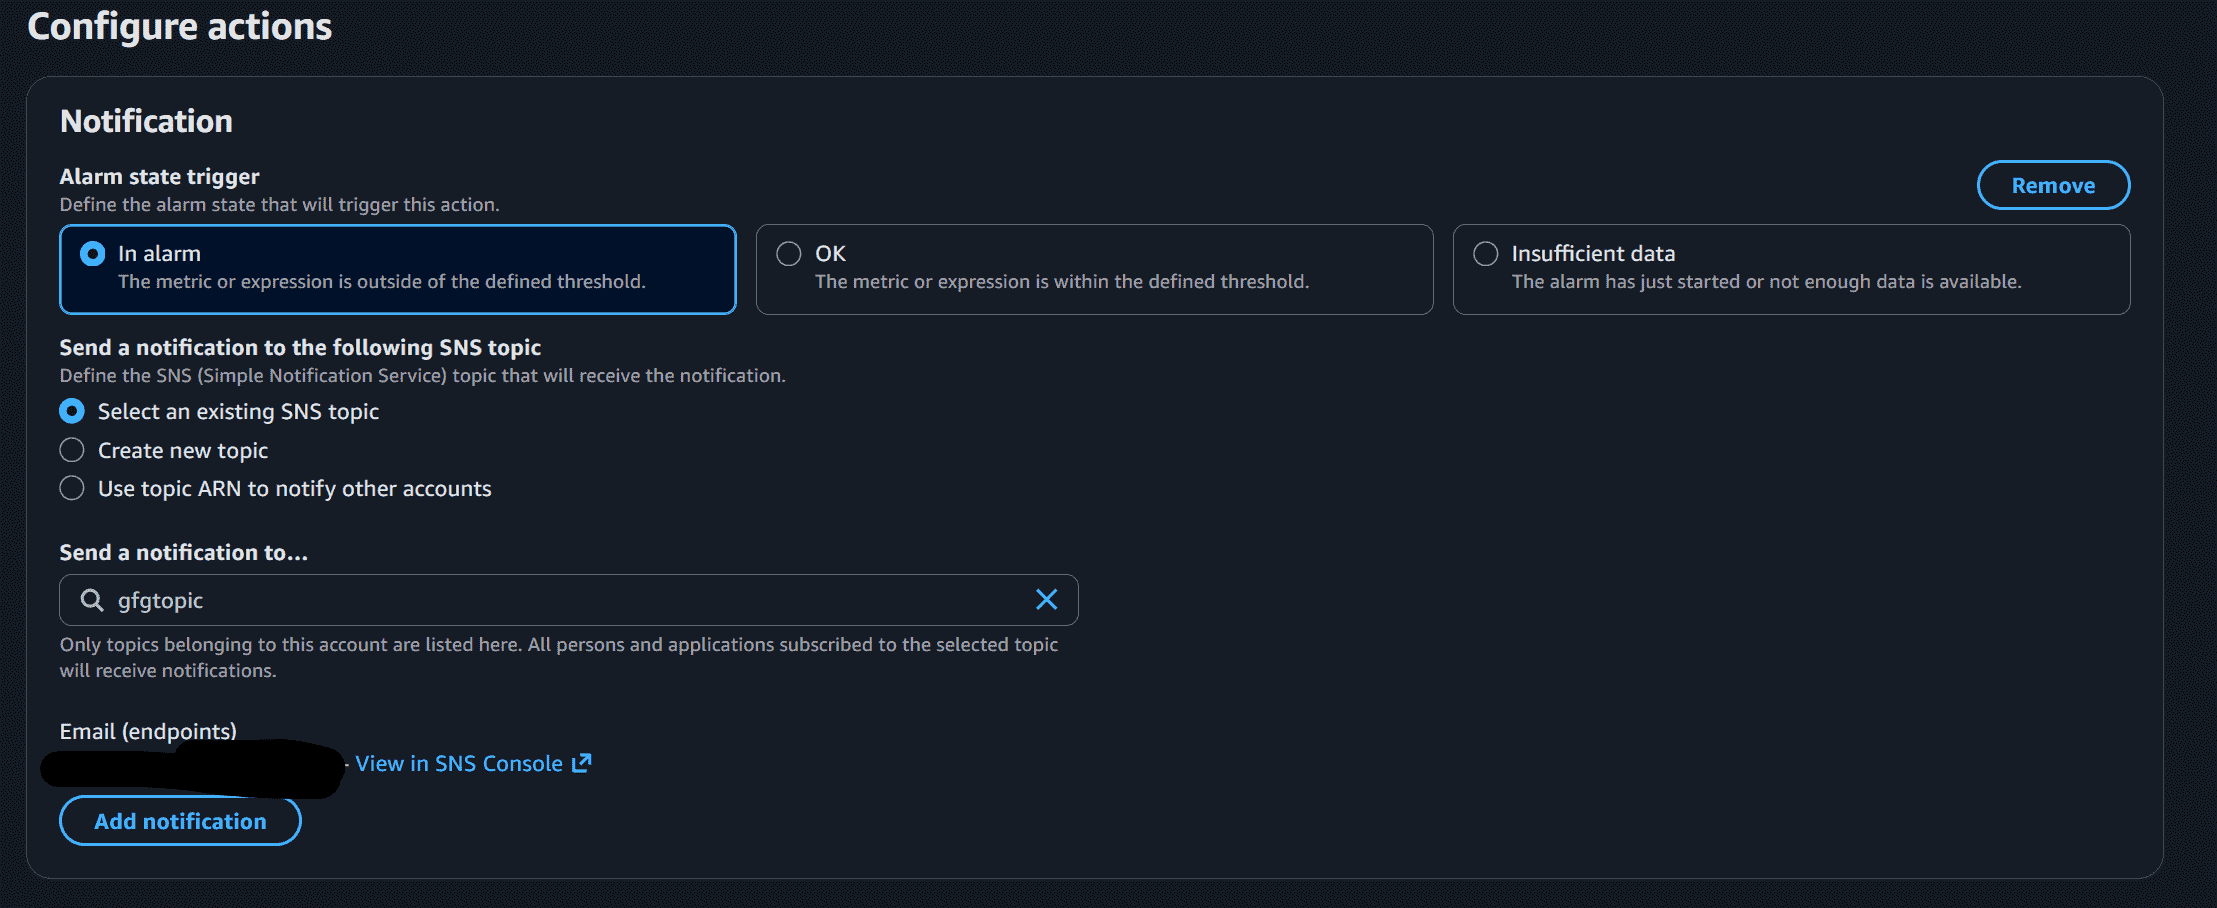
Task: Click the Create new topic label text
Action: 183,450
